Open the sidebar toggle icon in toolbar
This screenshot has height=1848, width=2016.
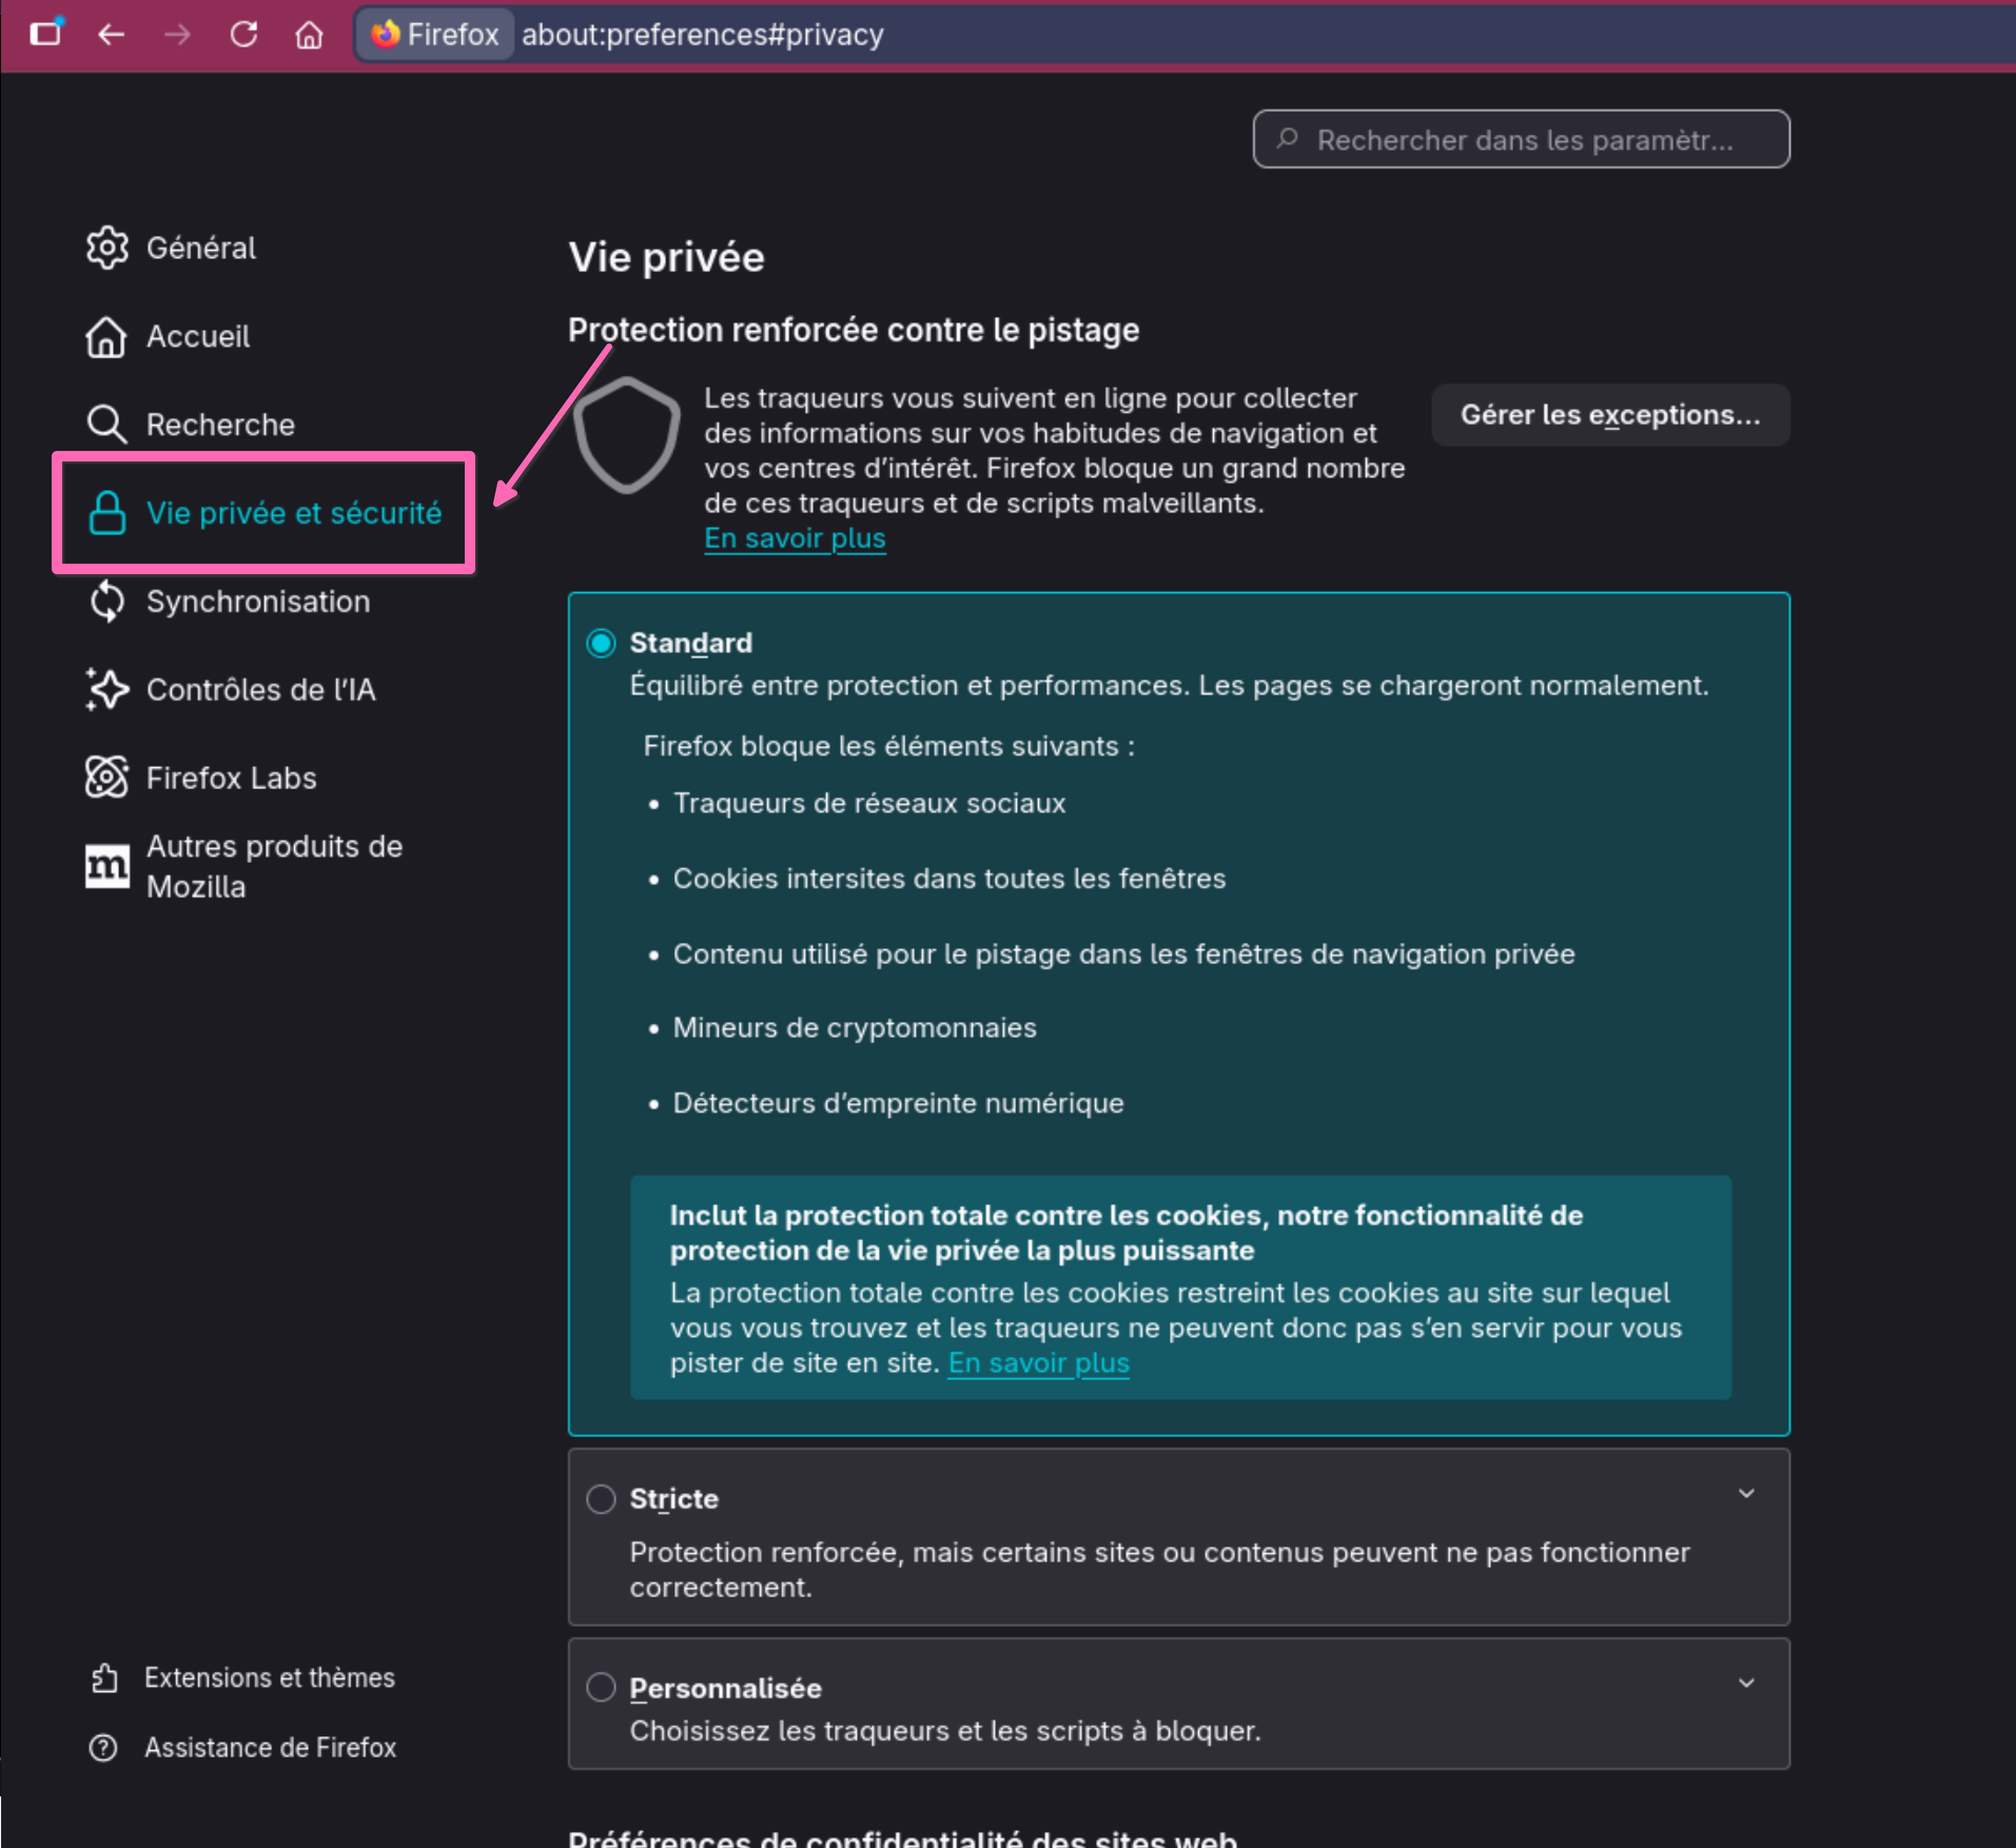tap(45, 33)
